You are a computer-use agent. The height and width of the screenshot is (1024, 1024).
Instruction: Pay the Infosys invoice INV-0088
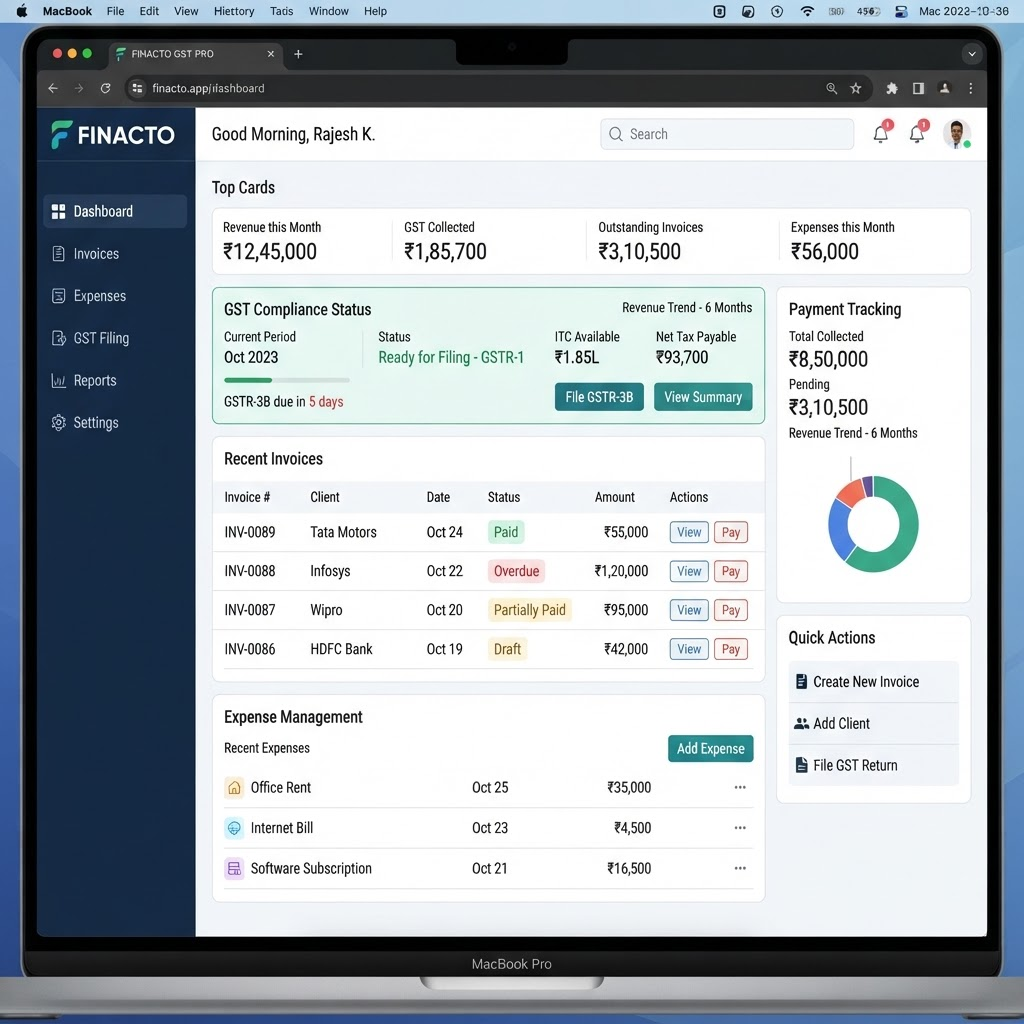[x=731, y=571]
